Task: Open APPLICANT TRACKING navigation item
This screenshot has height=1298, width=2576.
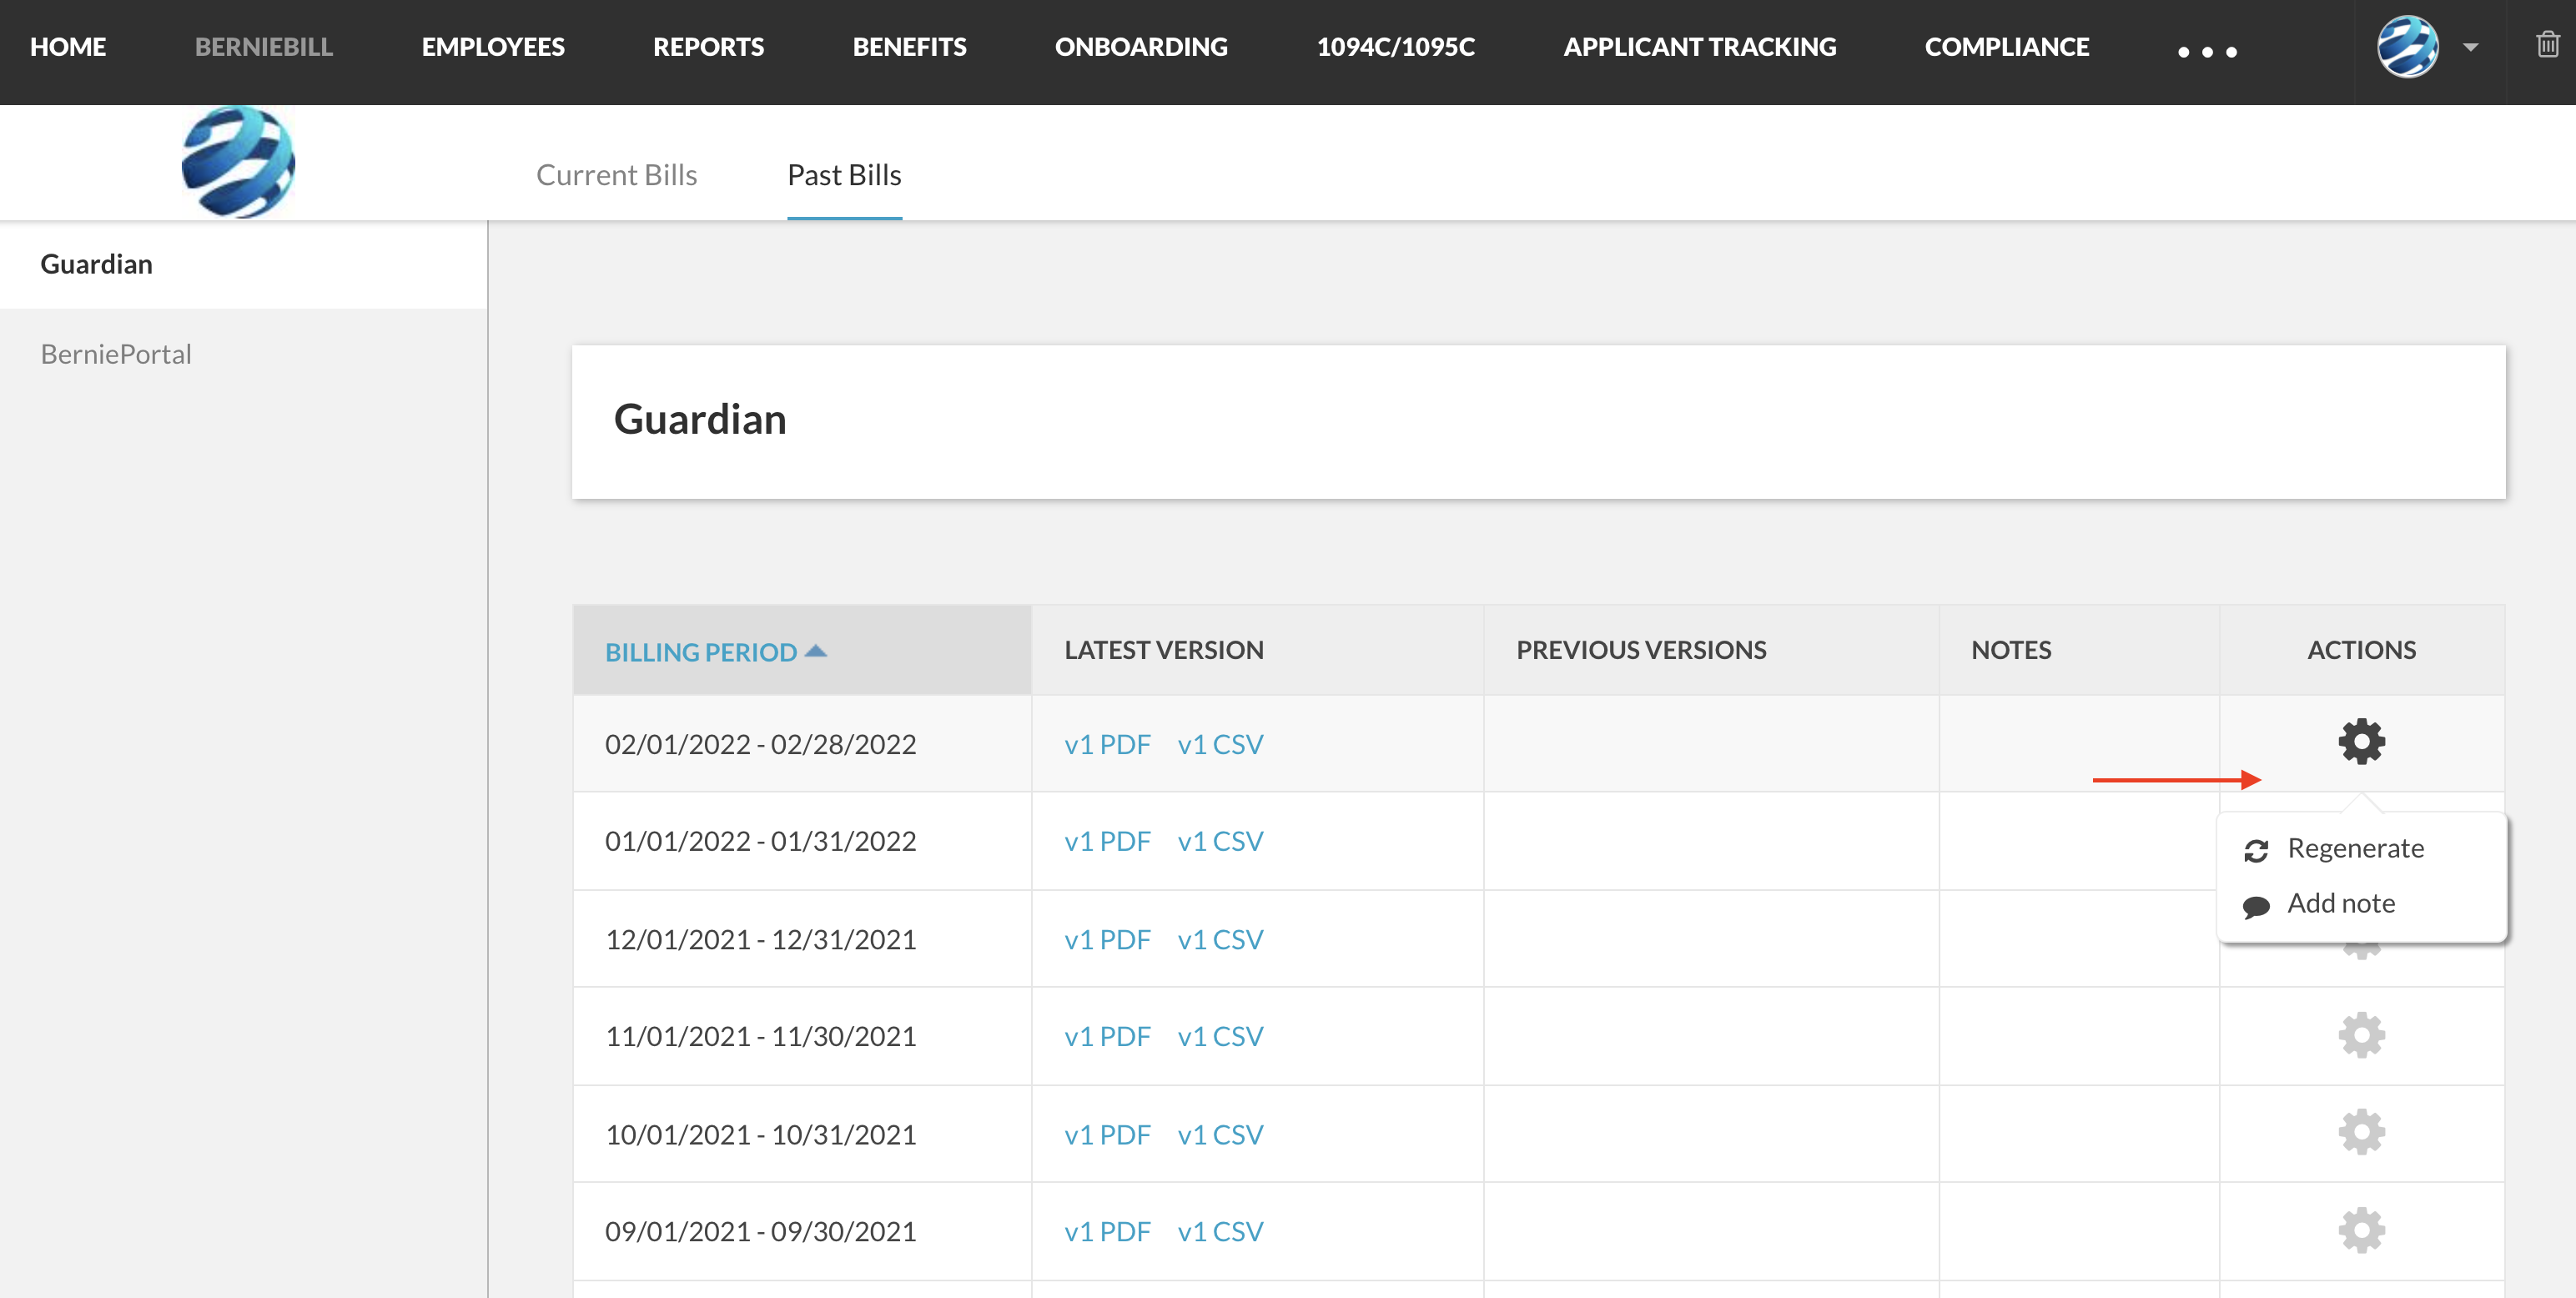Action: 1699,47
